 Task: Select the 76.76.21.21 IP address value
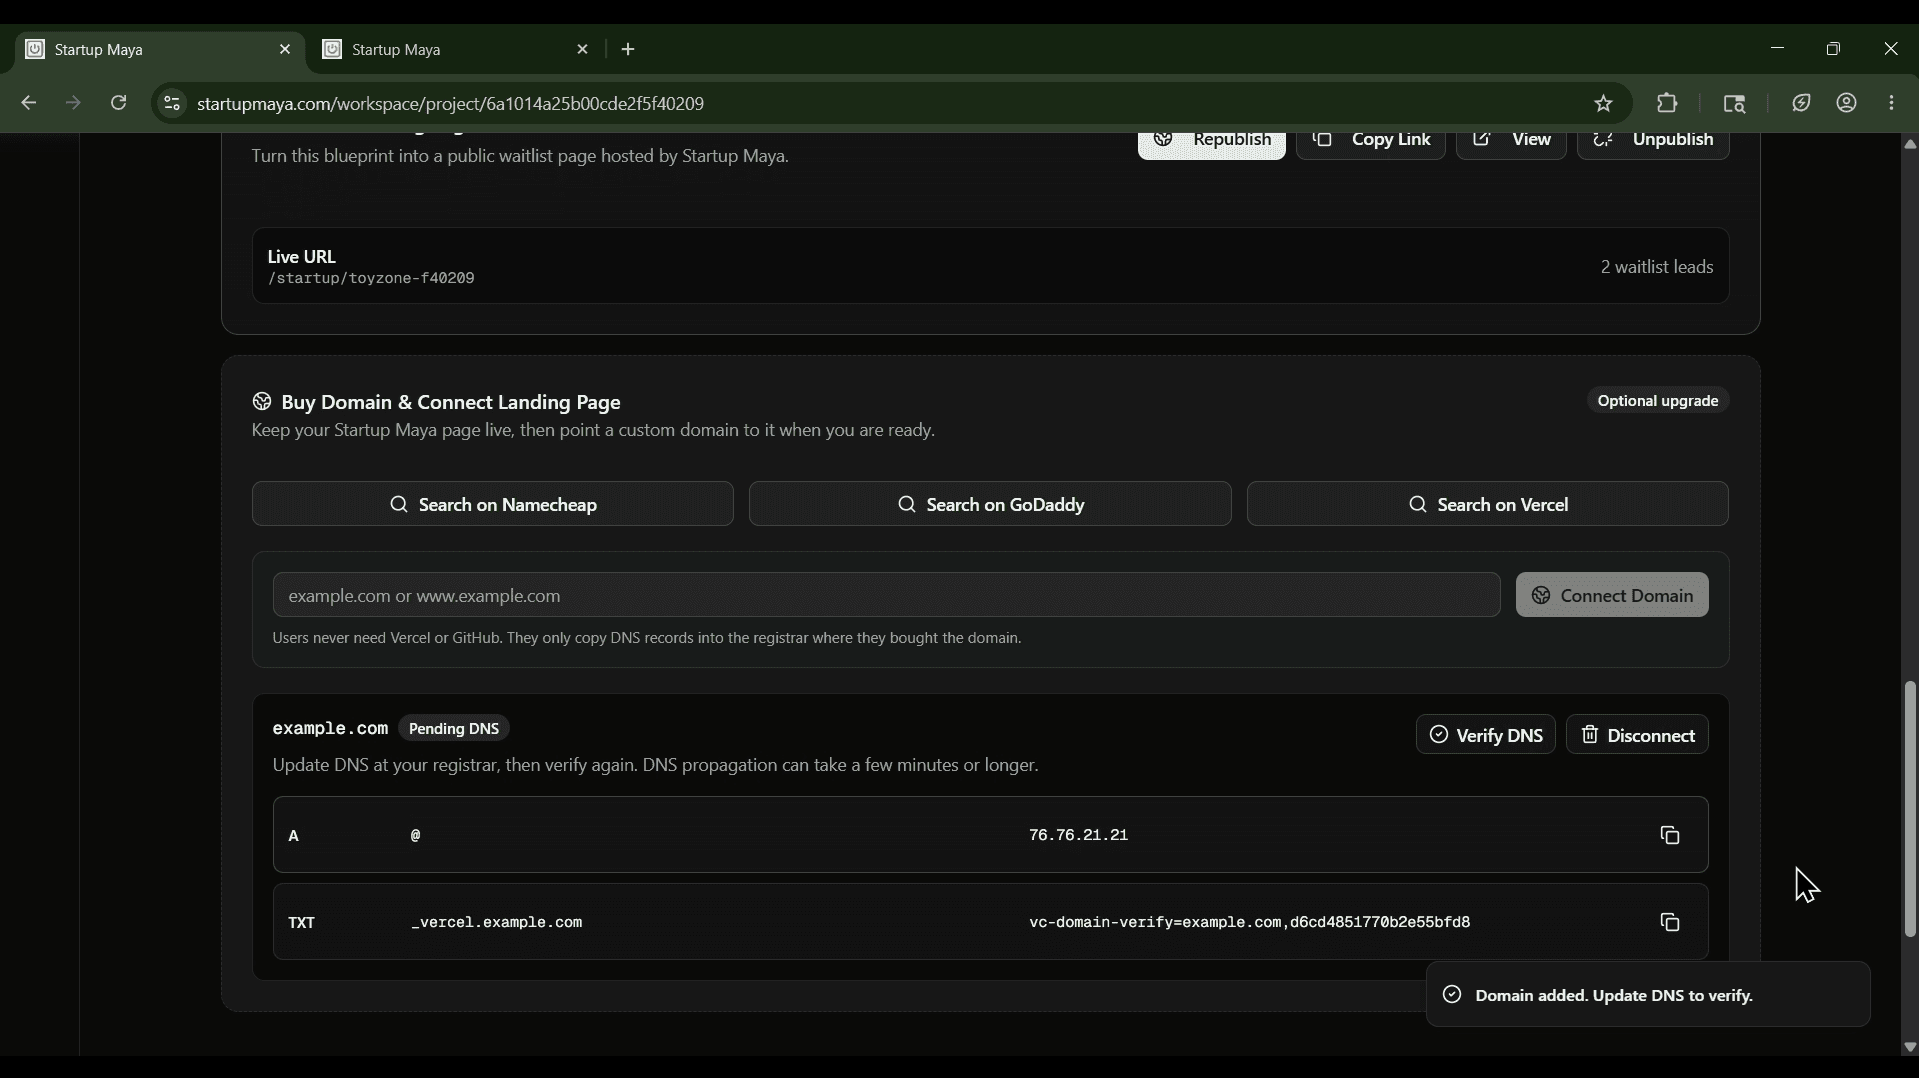pos(1078,835)
